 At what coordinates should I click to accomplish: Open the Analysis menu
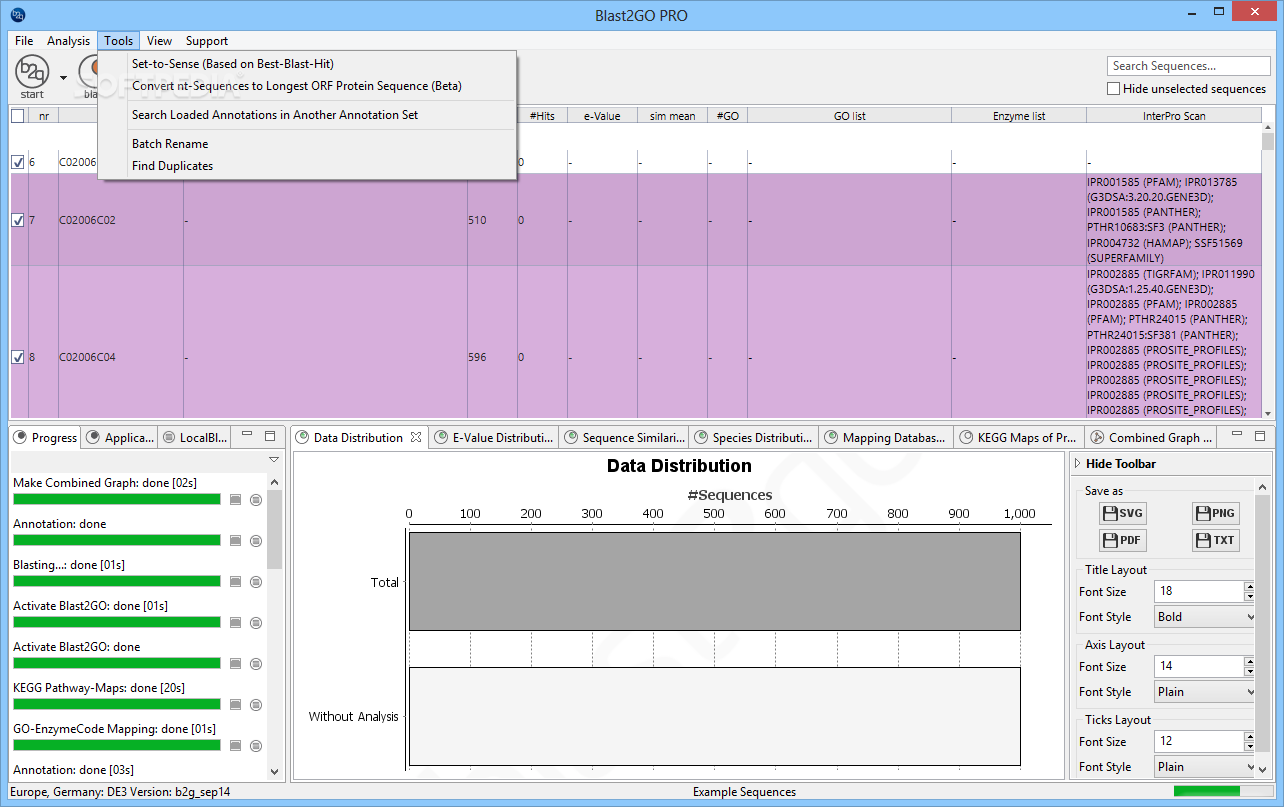point(68,41)
